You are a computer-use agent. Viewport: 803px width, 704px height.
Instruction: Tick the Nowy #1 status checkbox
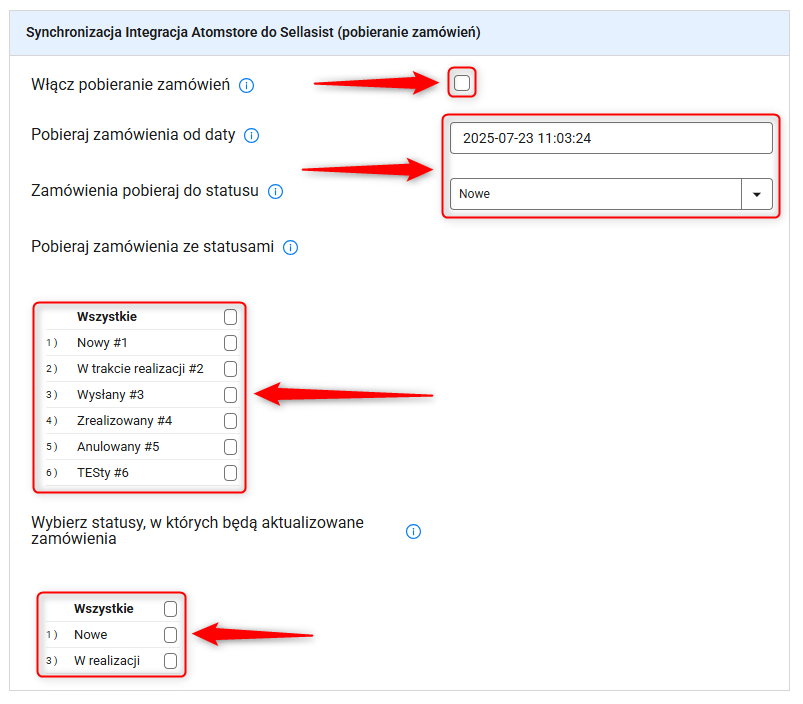pos(230,343)
